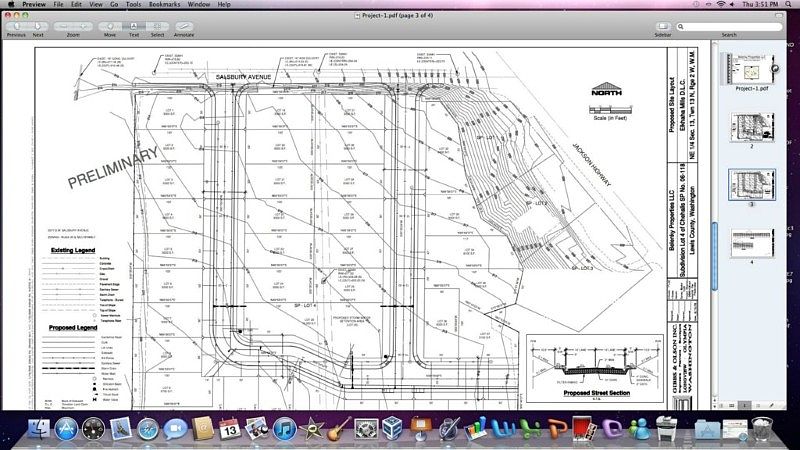Zoom in with the plus button
The image size is (800, 450).
pos(83,26)
